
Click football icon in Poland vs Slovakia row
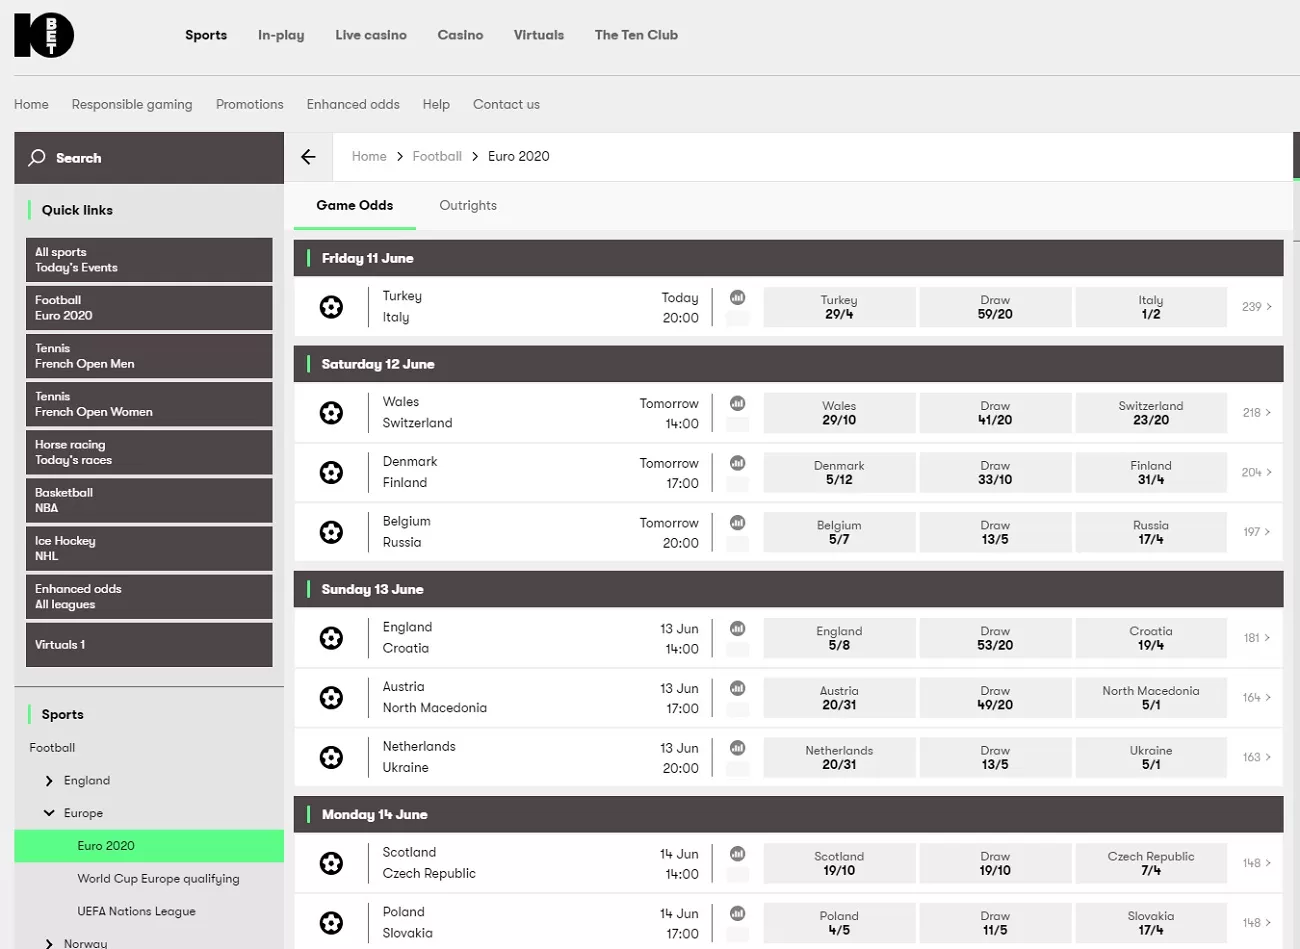tap(331, 922)
